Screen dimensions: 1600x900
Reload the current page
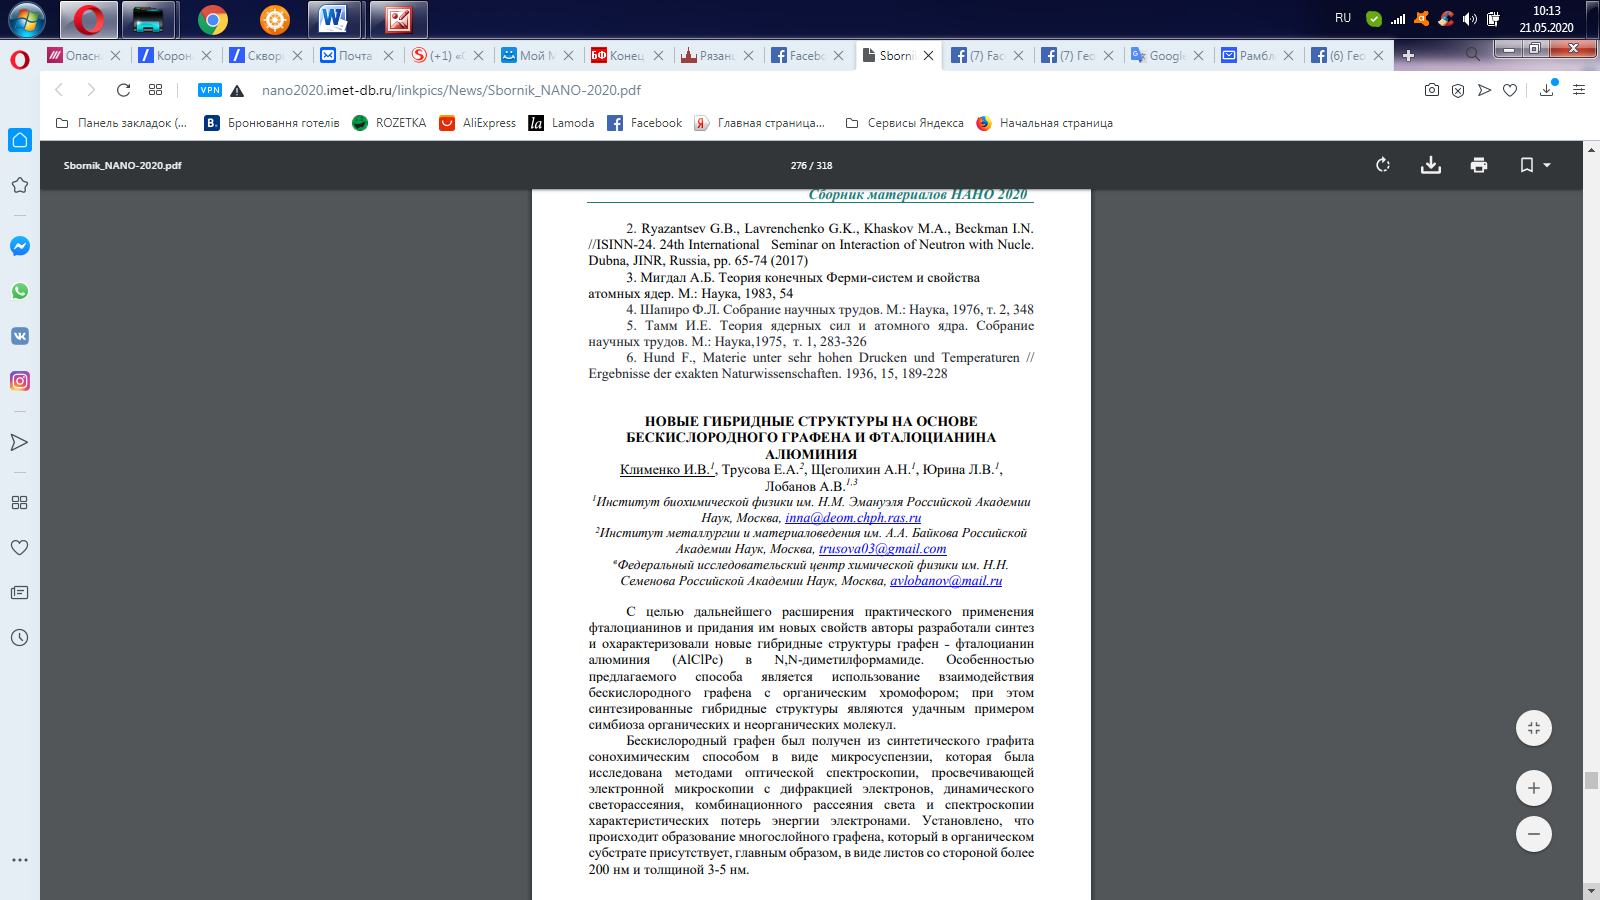pos(124,90)
